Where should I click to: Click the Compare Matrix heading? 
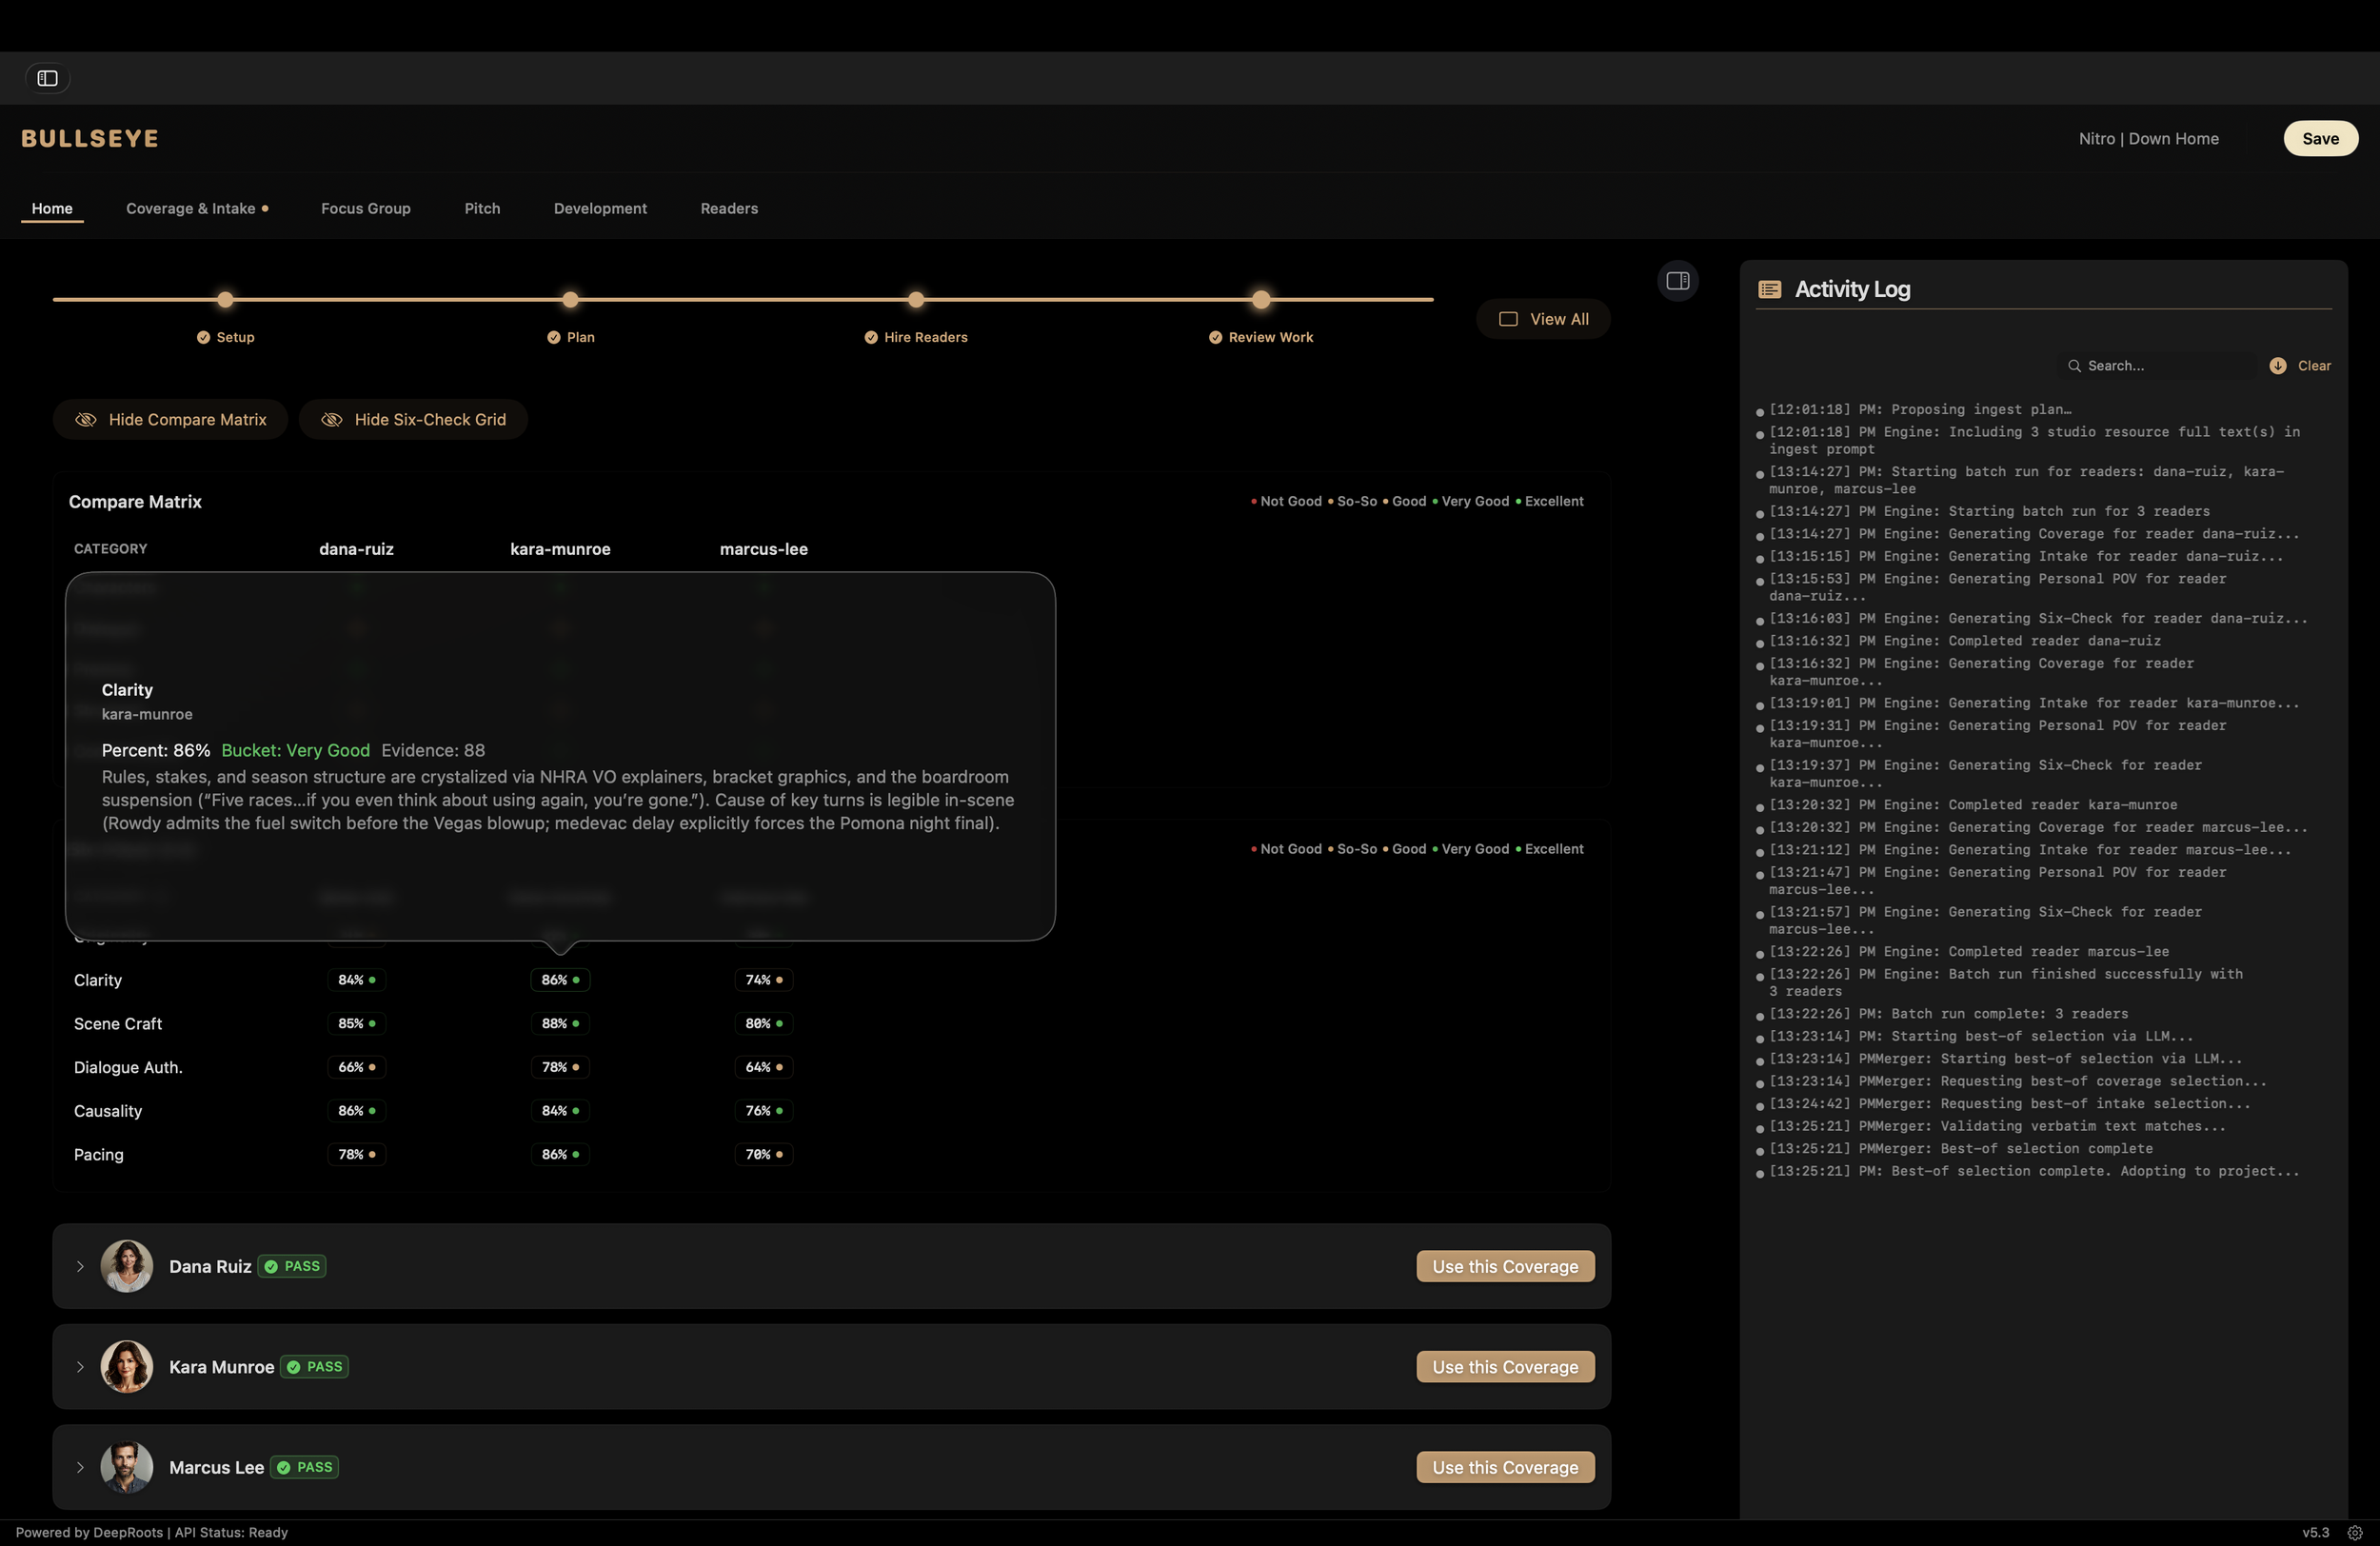click(x=135, y=501)
